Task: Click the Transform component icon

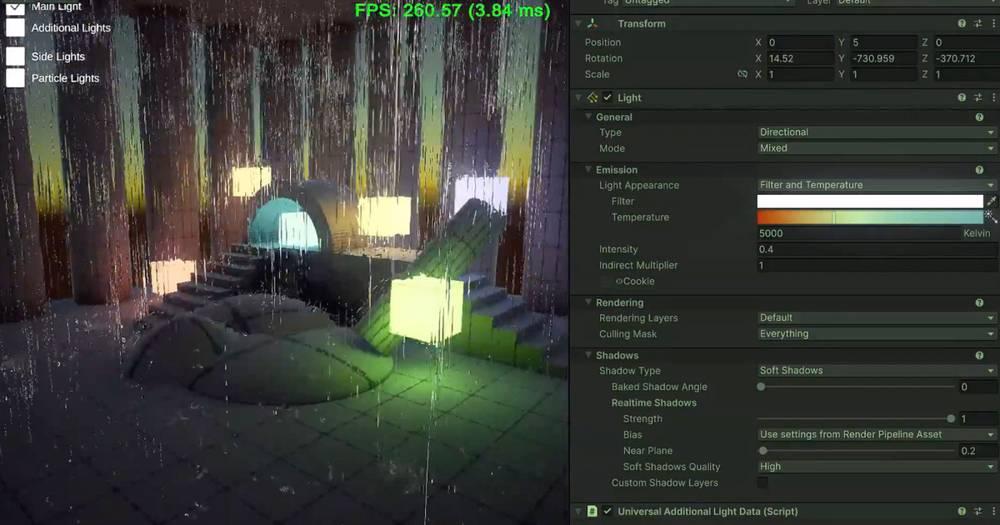Action: 592,24
